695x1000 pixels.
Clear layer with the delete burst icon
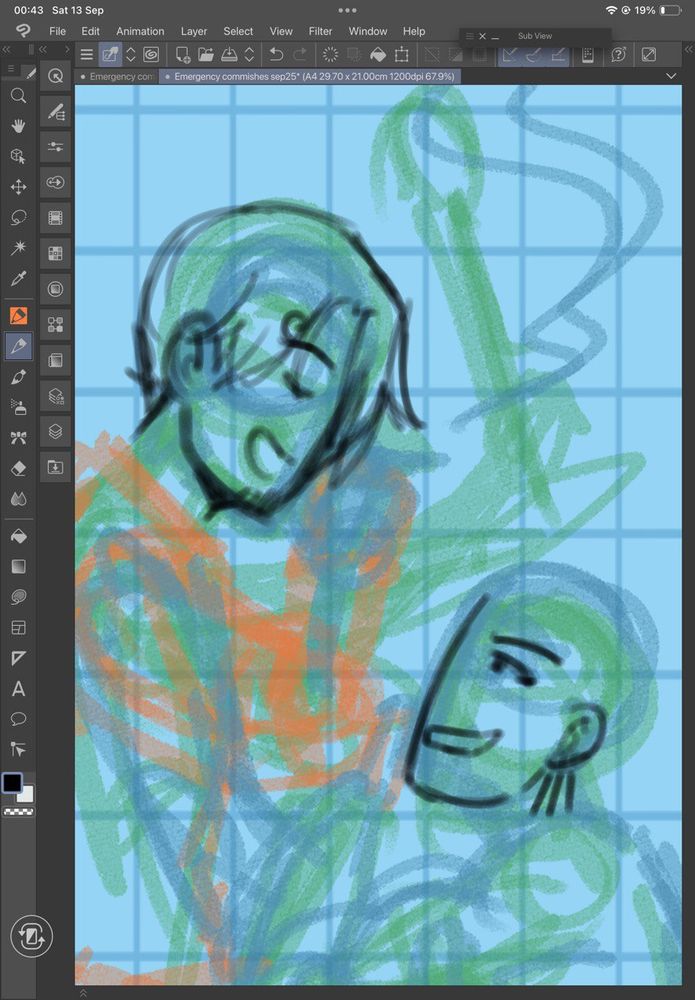(x=330, y=55)
